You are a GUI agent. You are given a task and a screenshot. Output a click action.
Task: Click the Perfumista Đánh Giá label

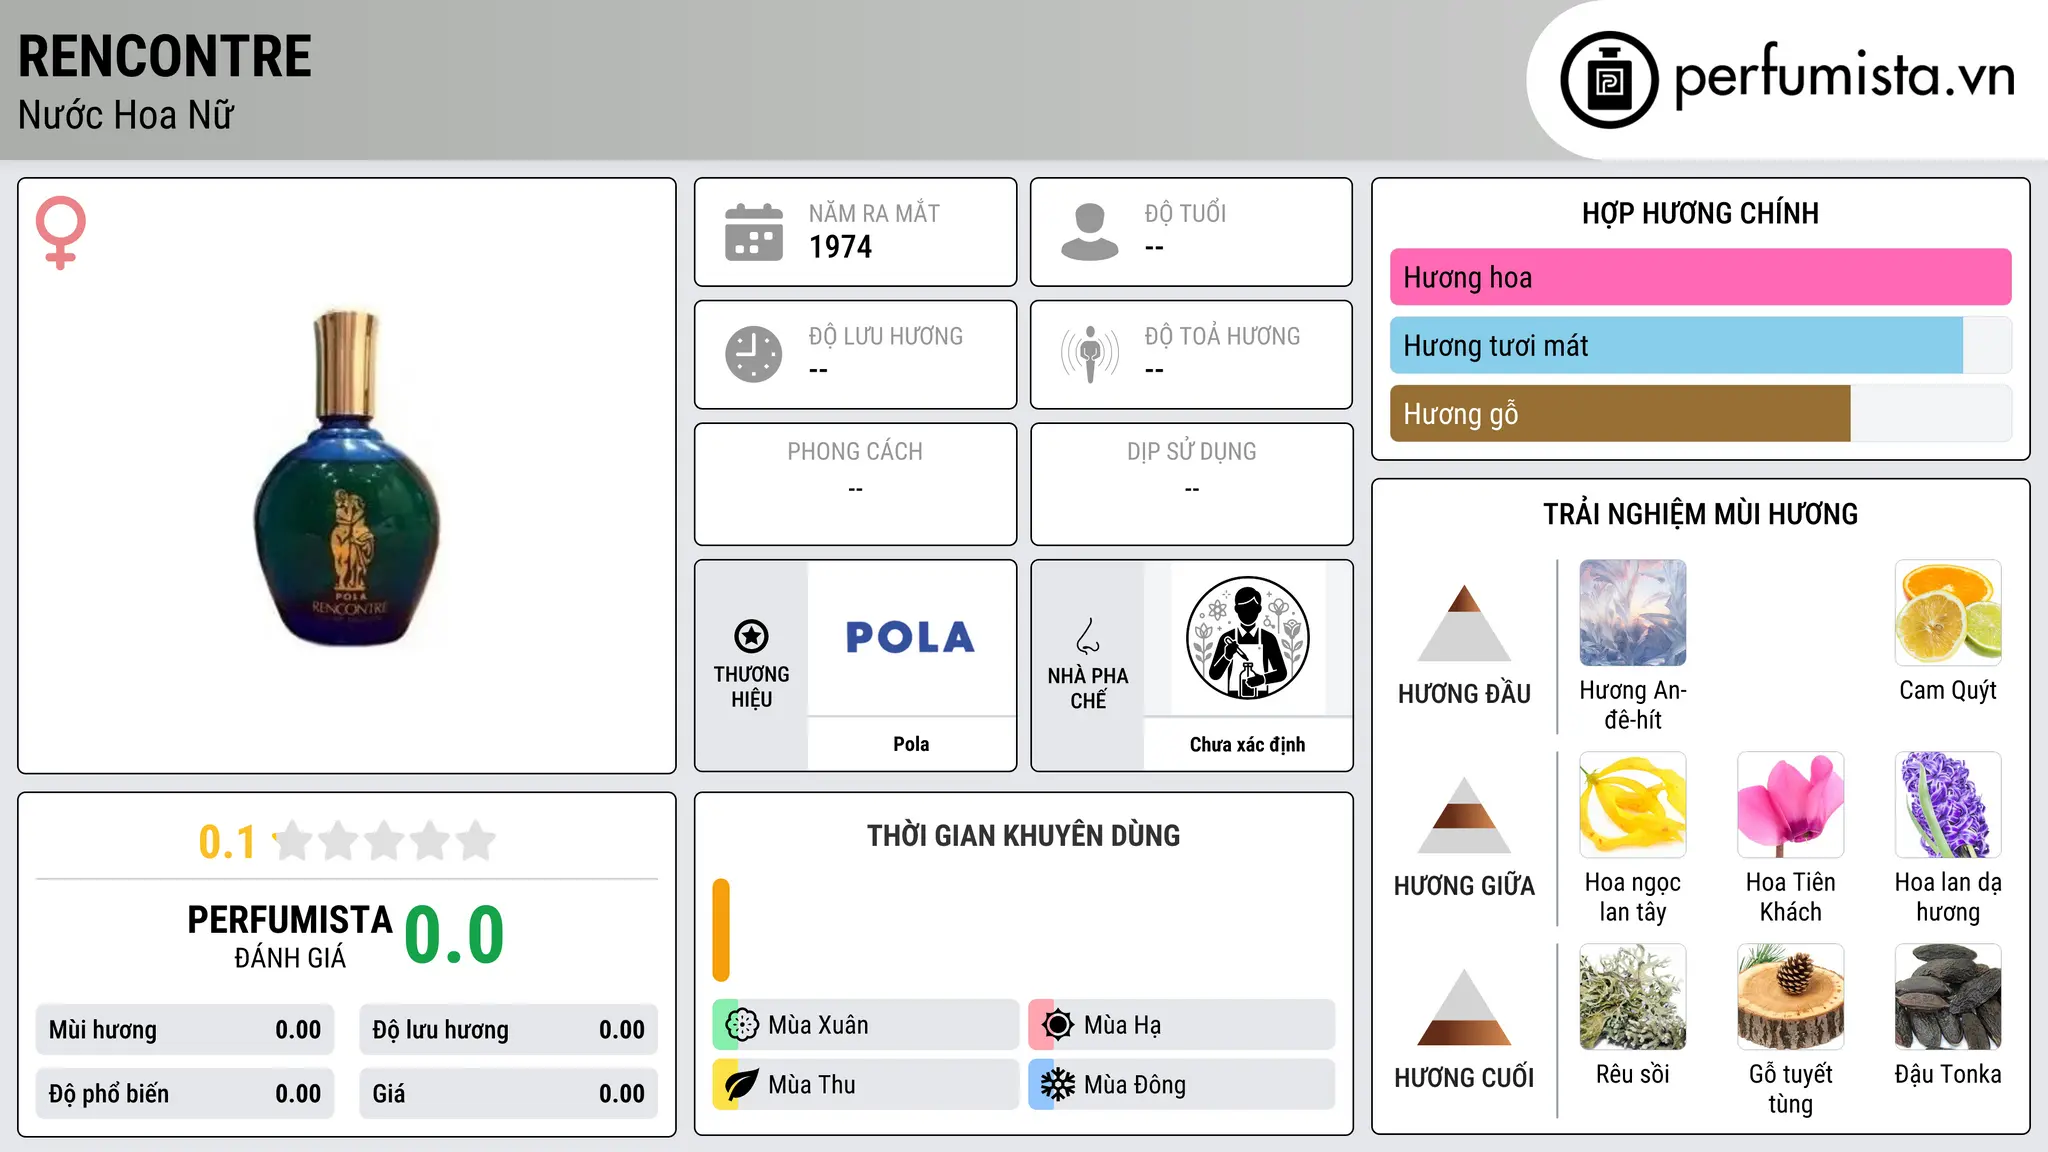tap(290, 936)
